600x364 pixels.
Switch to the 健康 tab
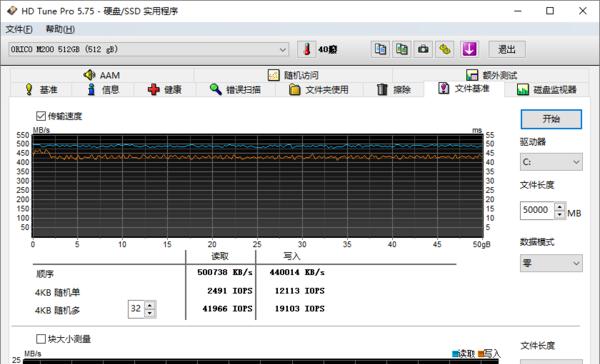click(165, 90)
